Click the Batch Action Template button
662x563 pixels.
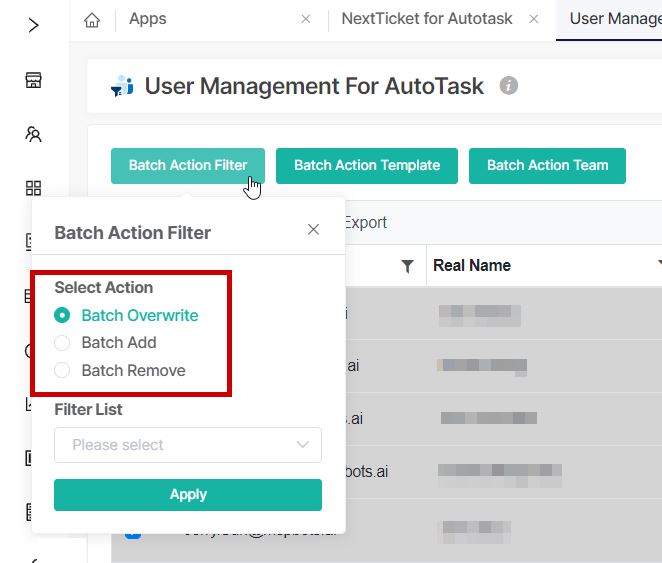367,165
